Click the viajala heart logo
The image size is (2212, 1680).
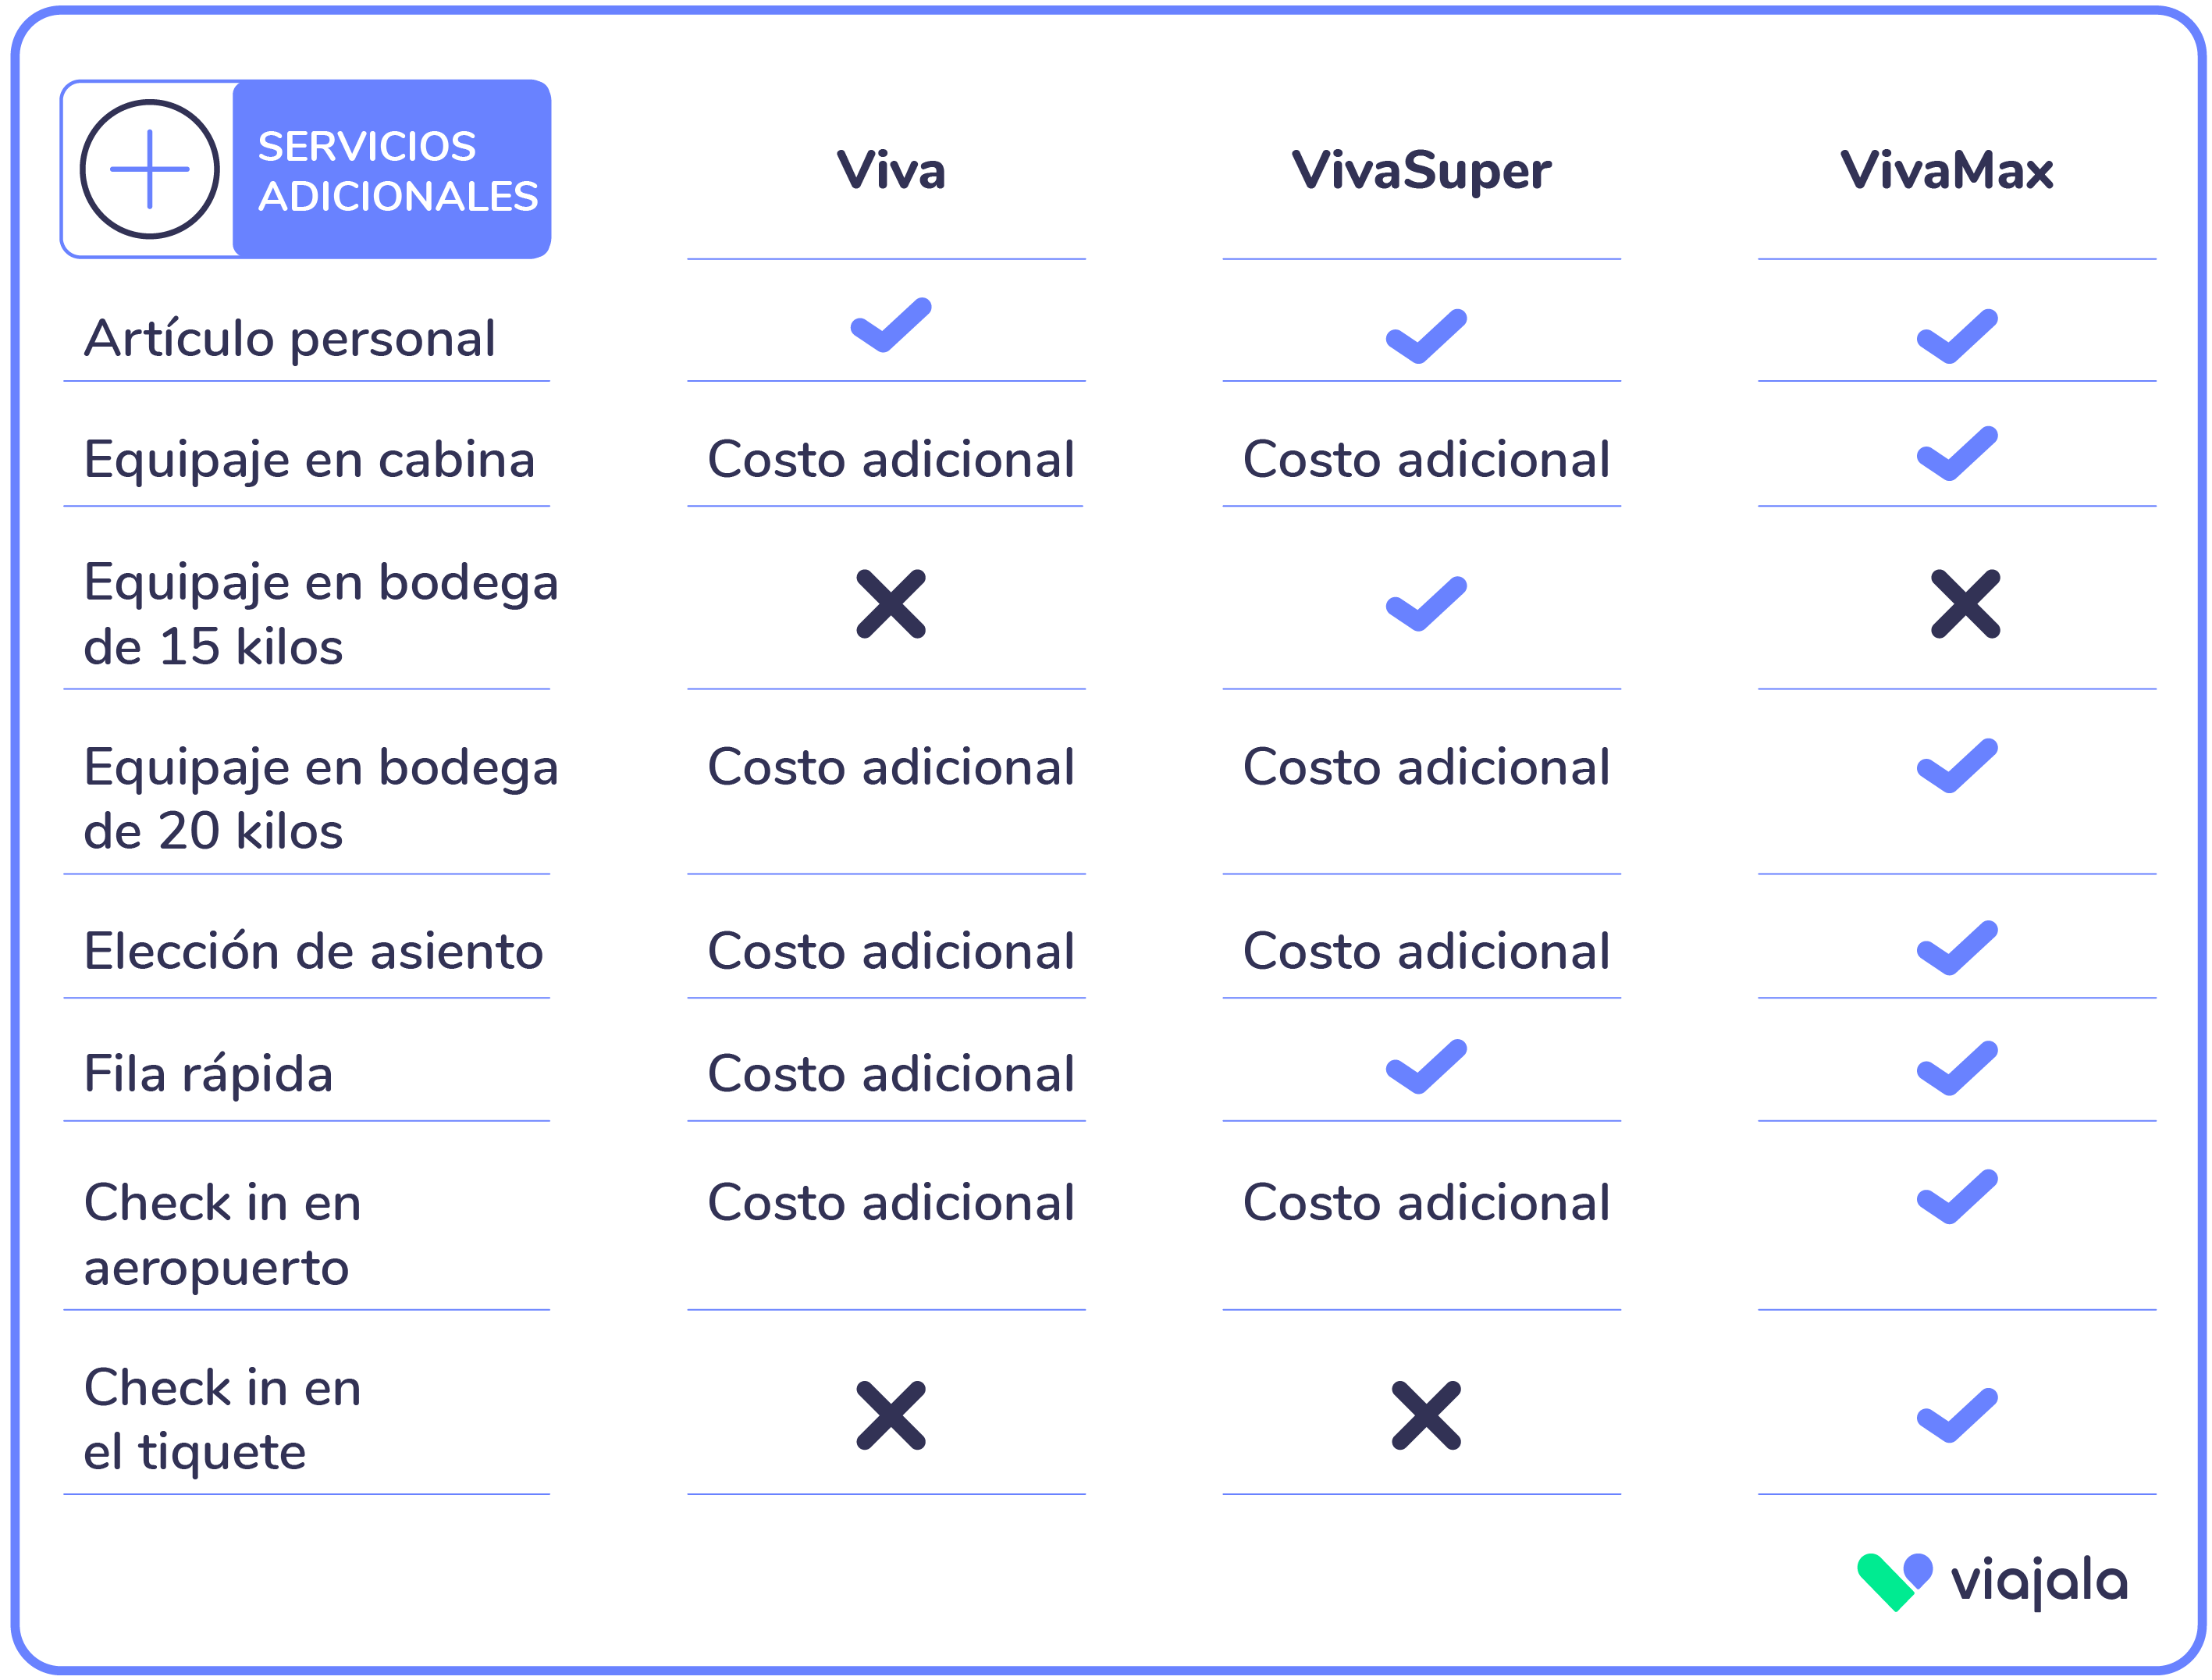click(1894, 1581)
